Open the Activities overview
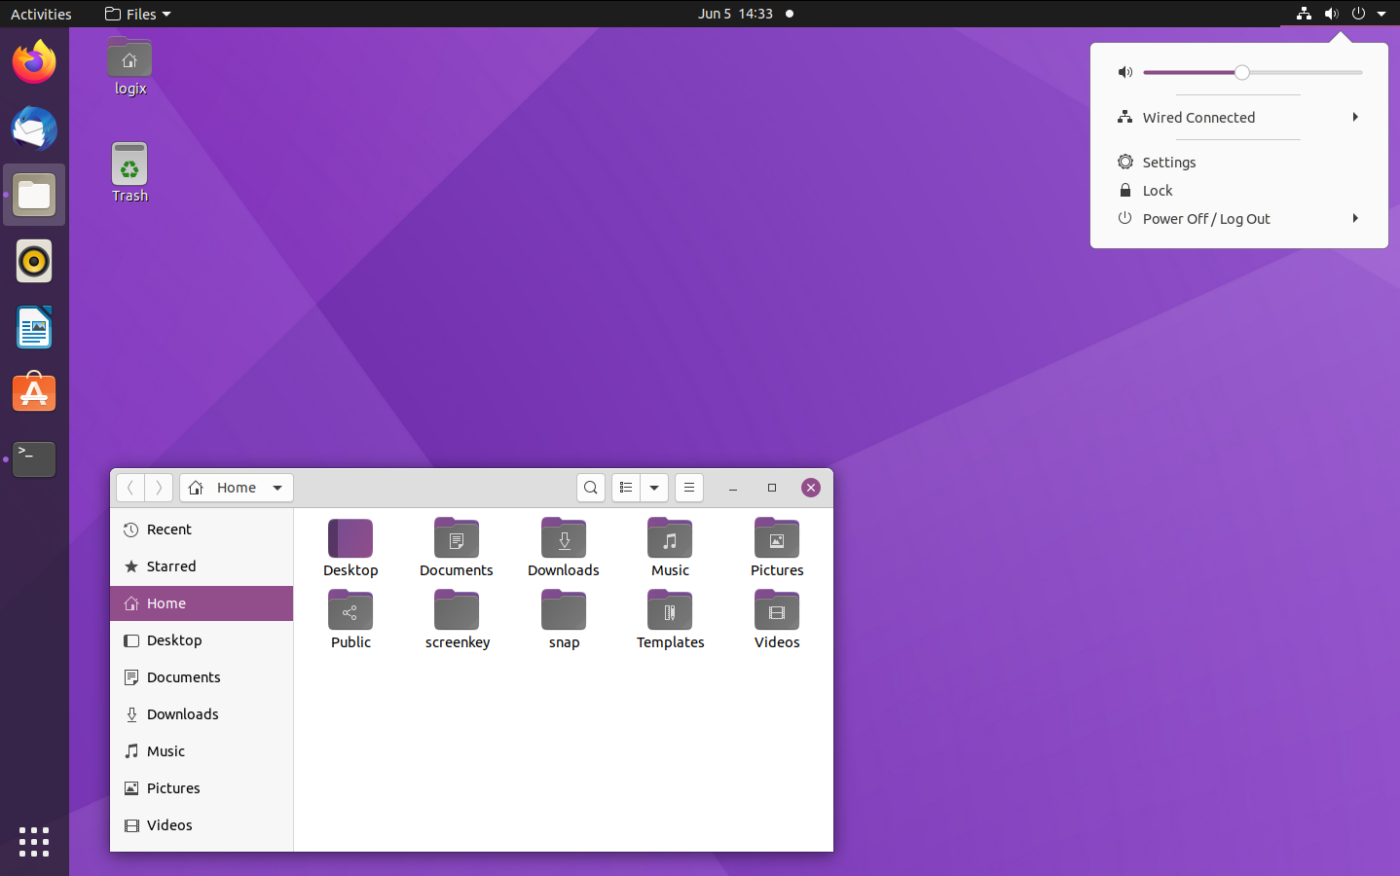Image resolution: width=1400 pixels, height=876 pixels. [x=41, y=14]
